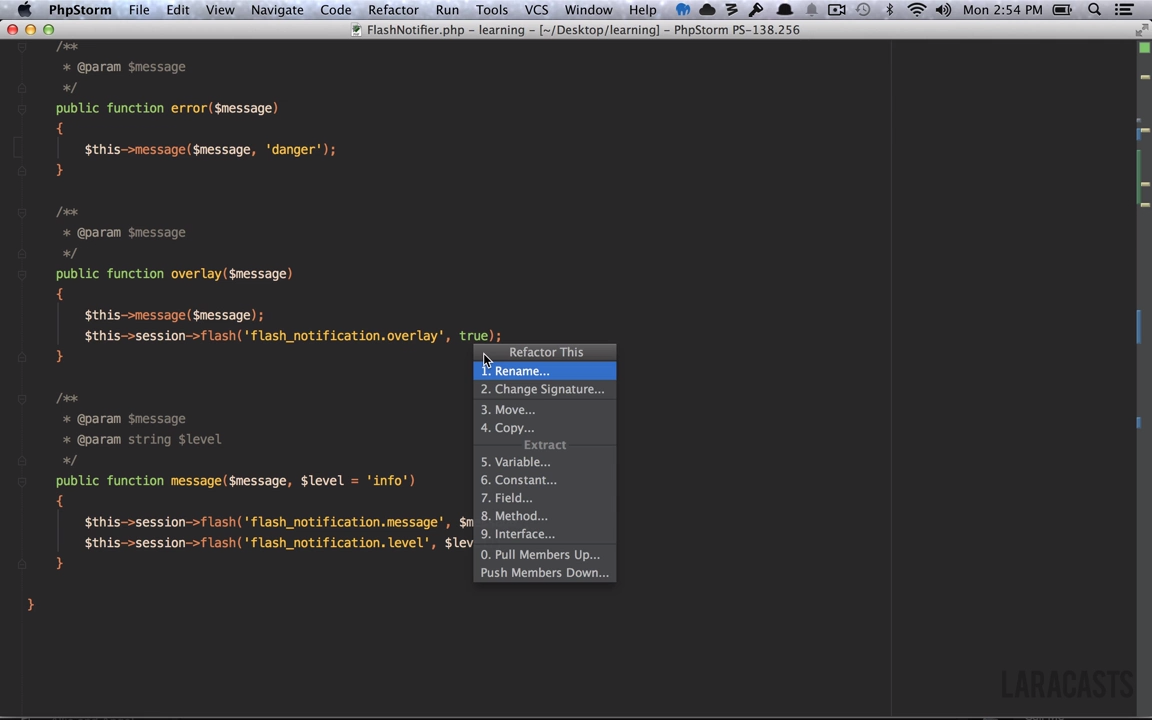This screenshot has height=720, width=1152.
Task: Collapse doc comment above message() function
Action: (x=22, y=399)
